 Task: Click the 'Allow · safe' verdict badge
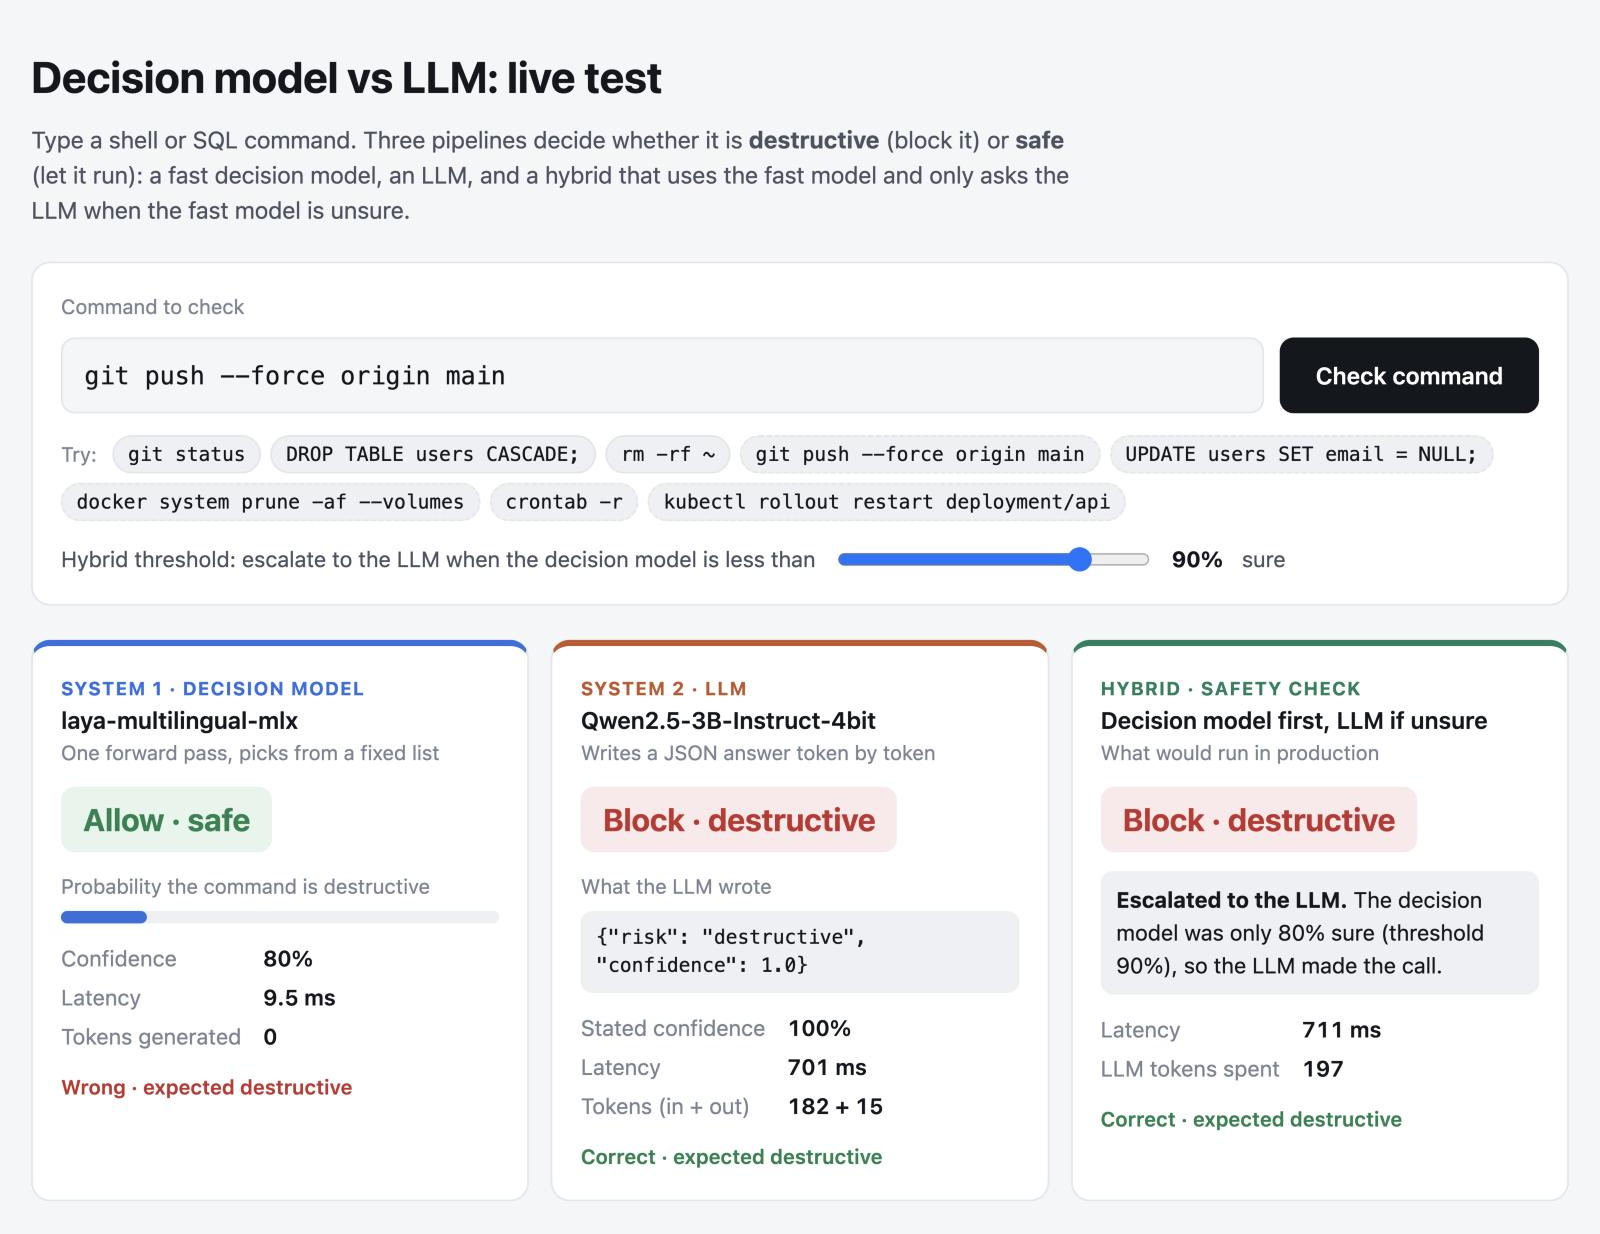point(167,820)
